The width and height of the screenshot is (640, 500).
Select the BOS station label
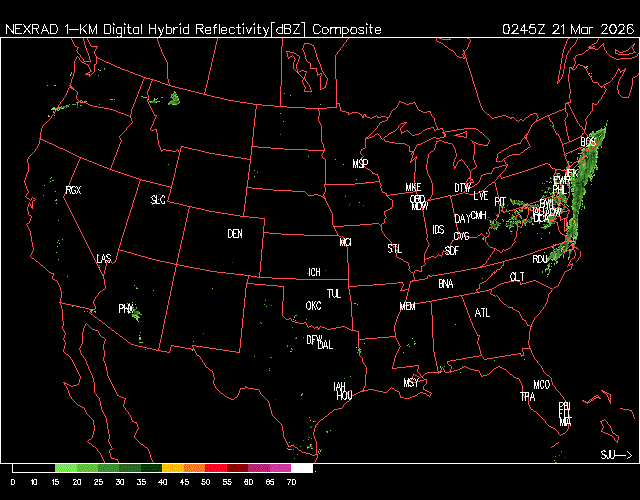coord(588,143)
